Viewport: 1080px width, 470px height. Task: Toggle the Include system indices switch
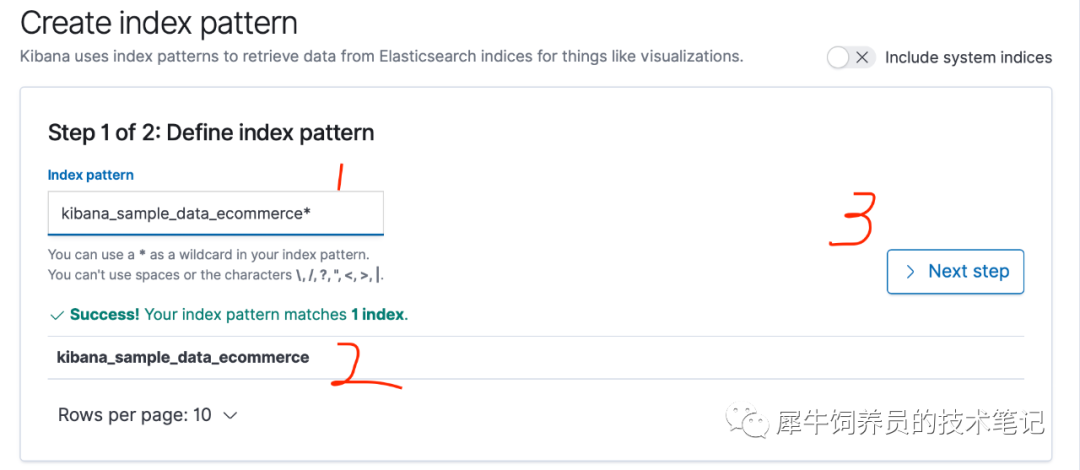[851, 57]
